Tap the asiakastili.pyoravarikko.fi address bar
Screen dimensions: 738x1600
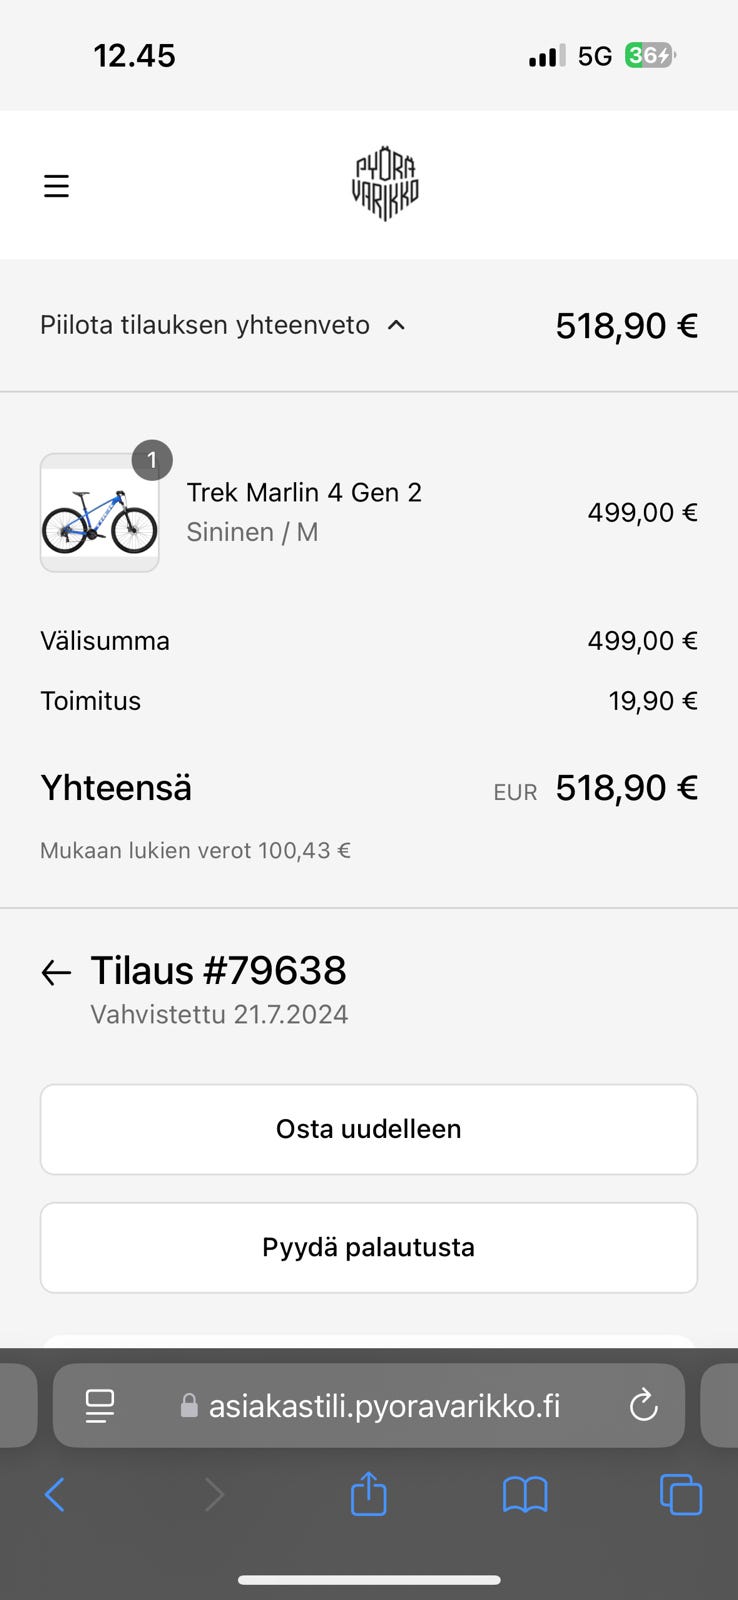point(384,1406)
